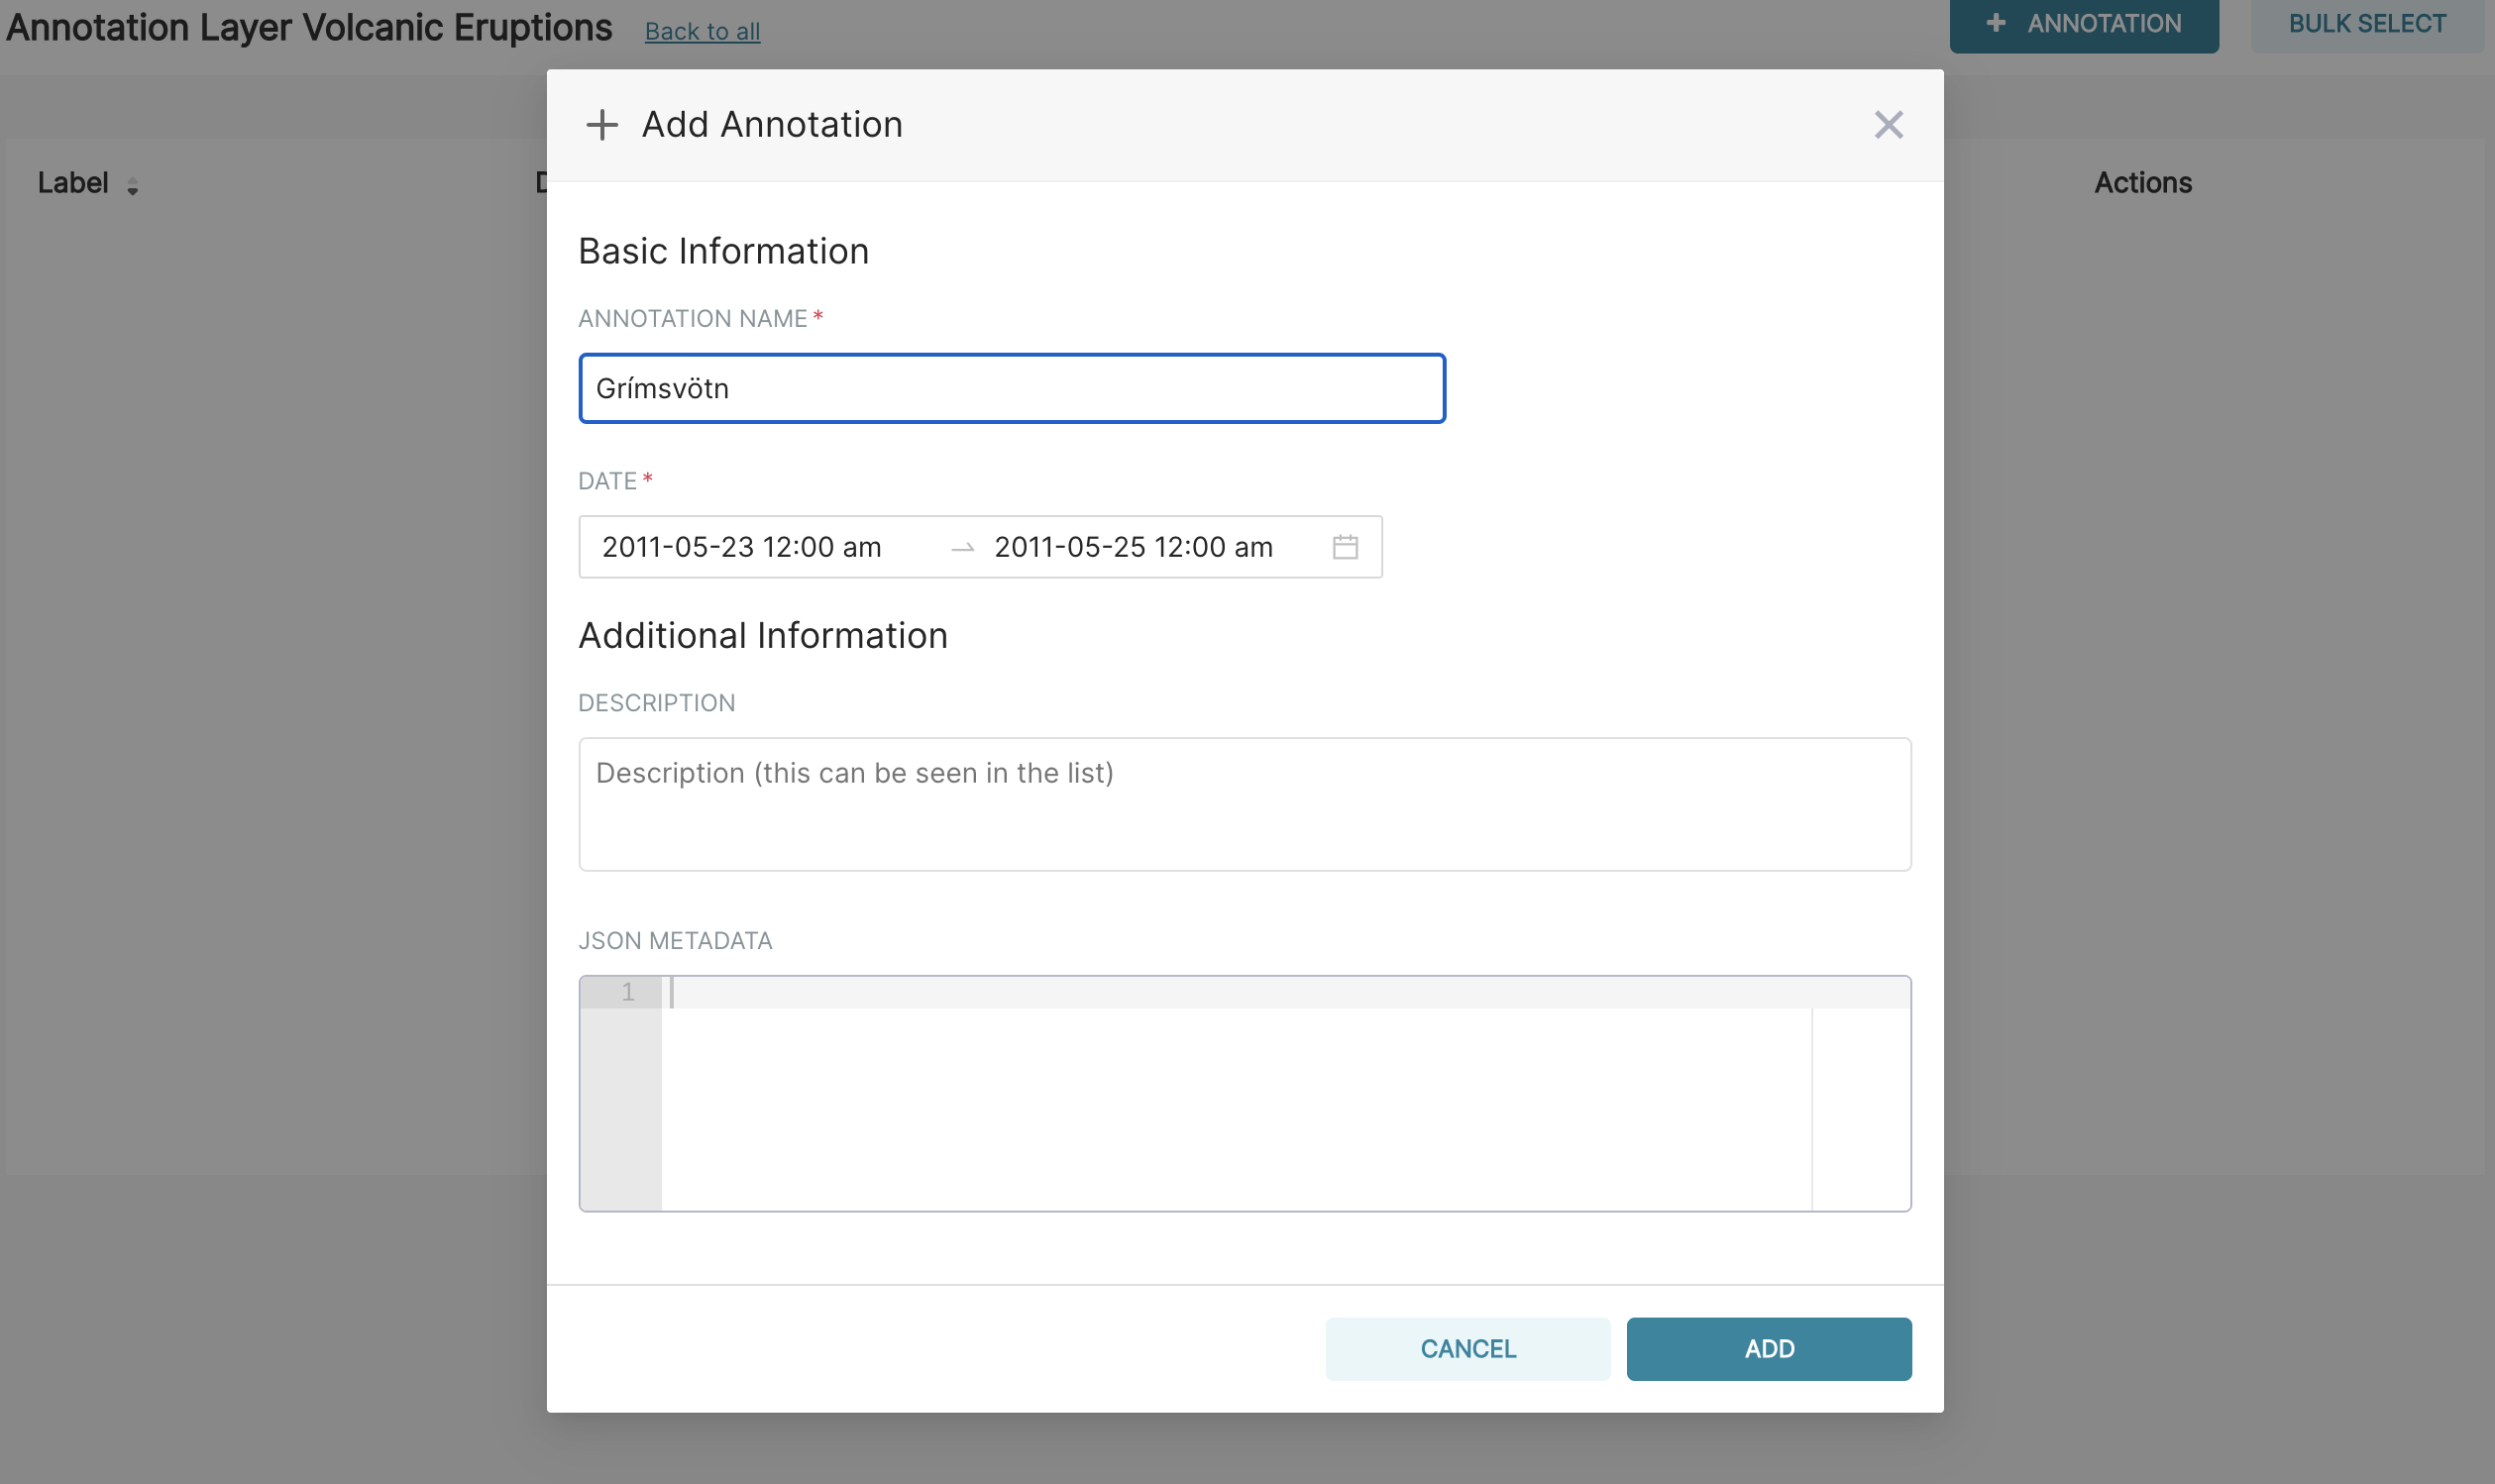This screenshot has height=1484, width=2495.
Task: Close the Add Annotation dialog
Action: tap(1887, 125)
